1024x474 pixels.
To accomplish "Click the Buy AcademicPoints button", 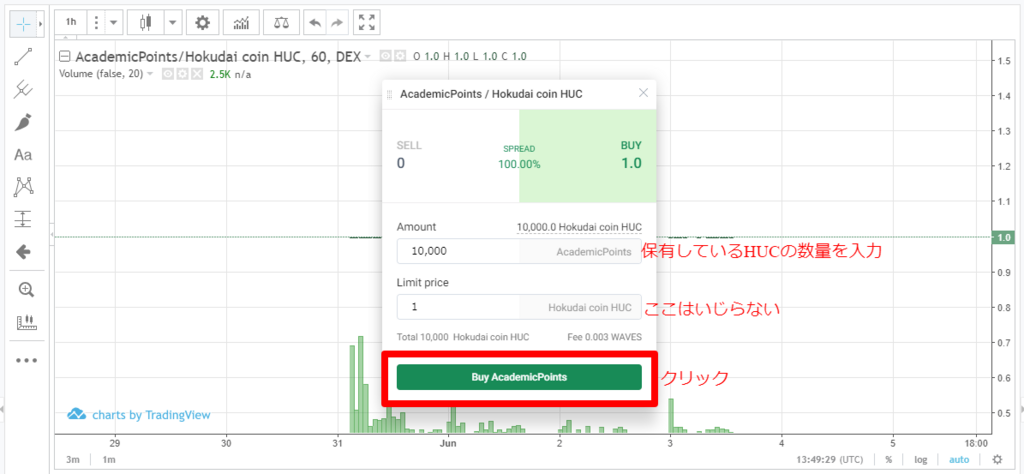I will tap(519, 377).
